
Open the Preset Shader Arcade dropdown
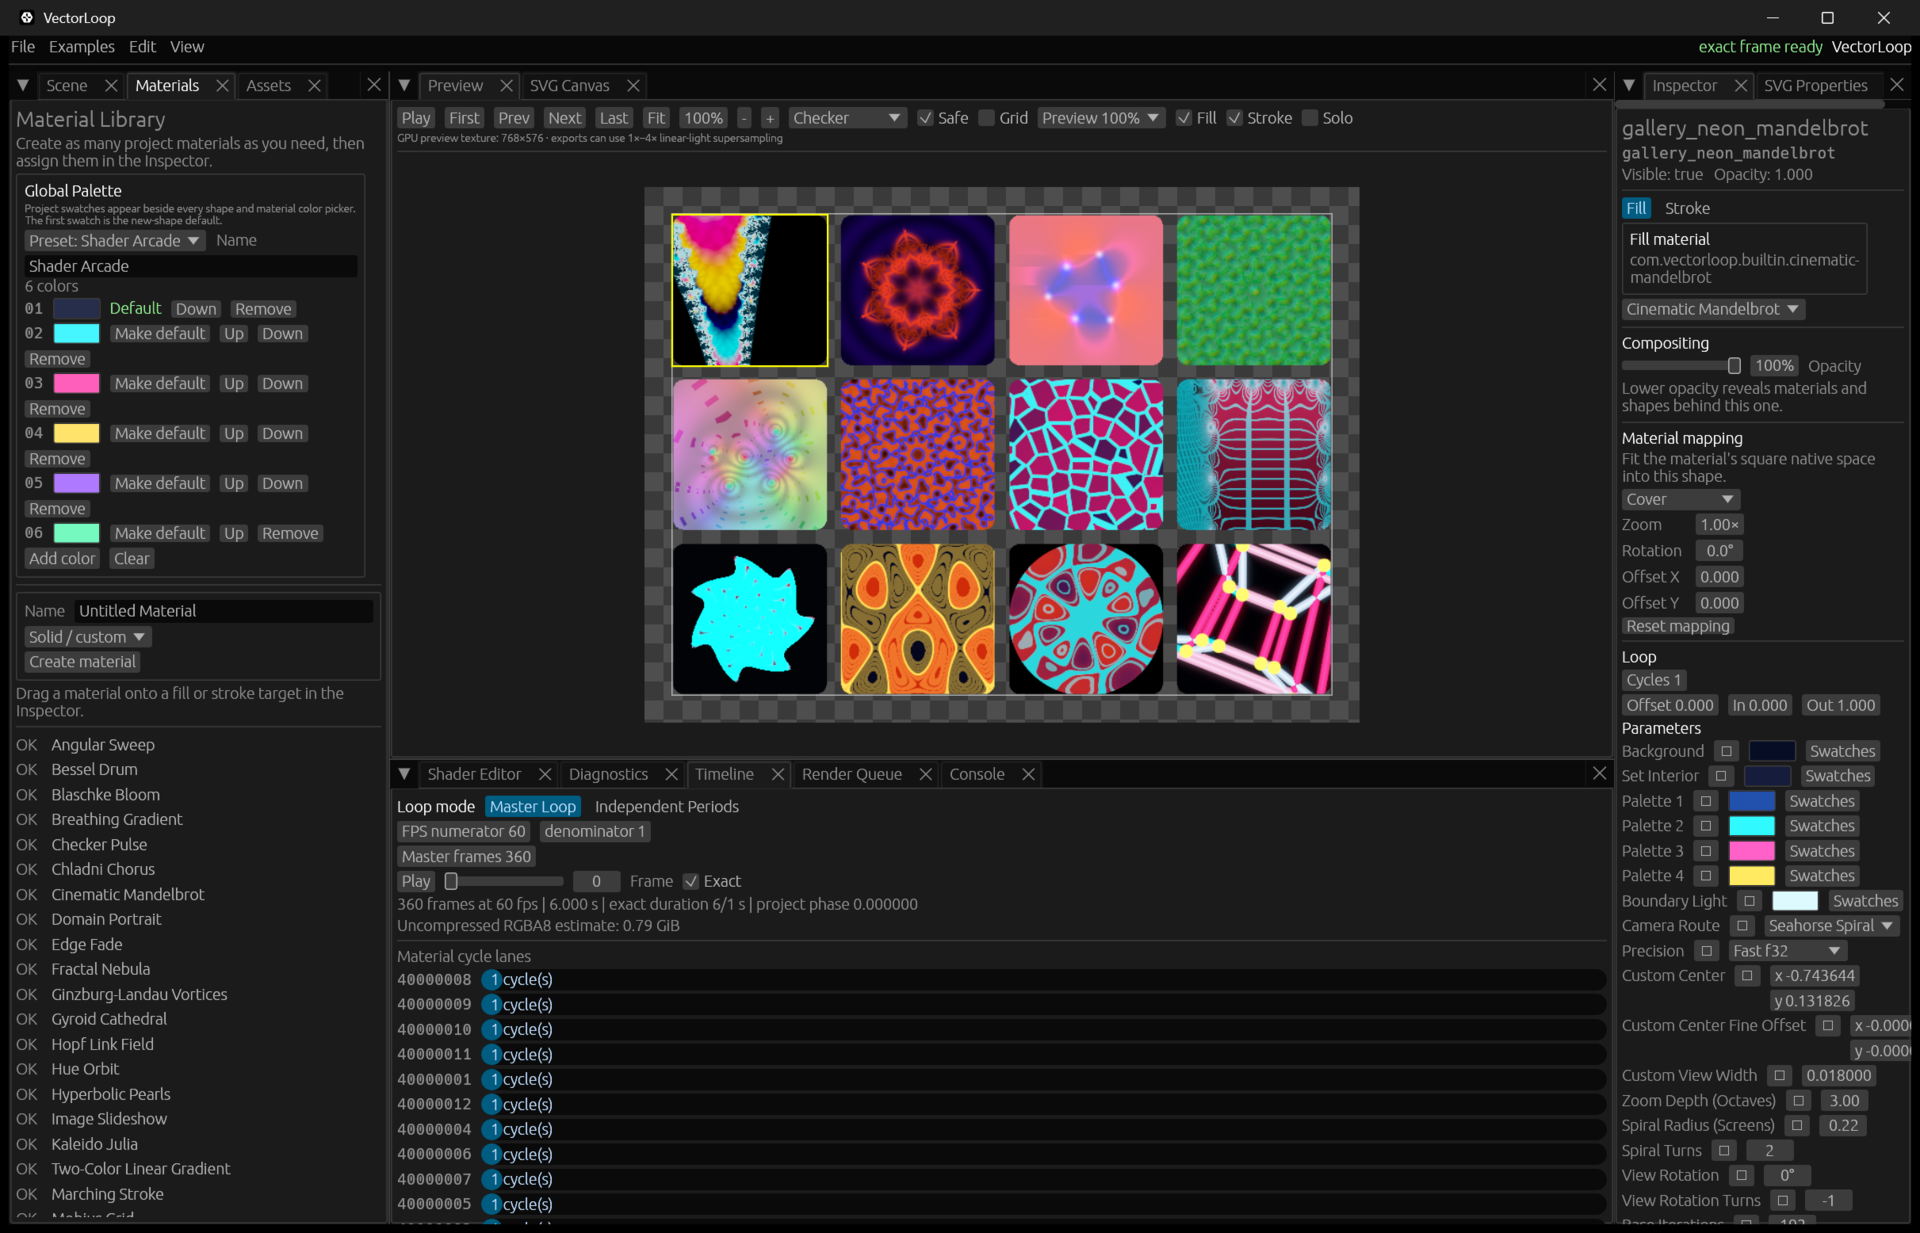coord(114,241)
